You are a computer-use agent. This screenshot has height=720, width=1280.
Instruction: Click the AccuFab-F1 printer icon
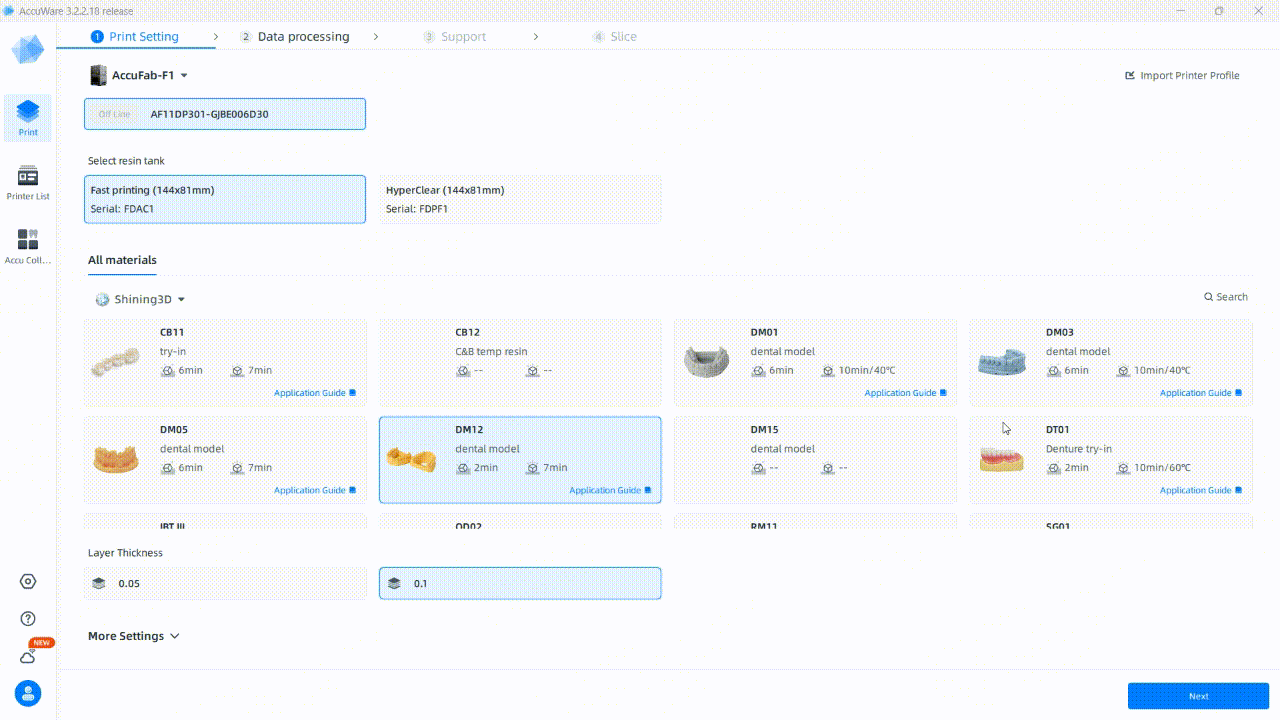pyautogui.click(x=98, y=75)
